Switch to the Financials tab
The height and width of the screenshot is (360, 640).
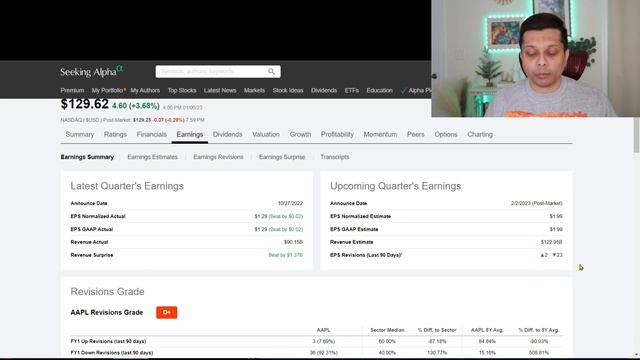151,134
